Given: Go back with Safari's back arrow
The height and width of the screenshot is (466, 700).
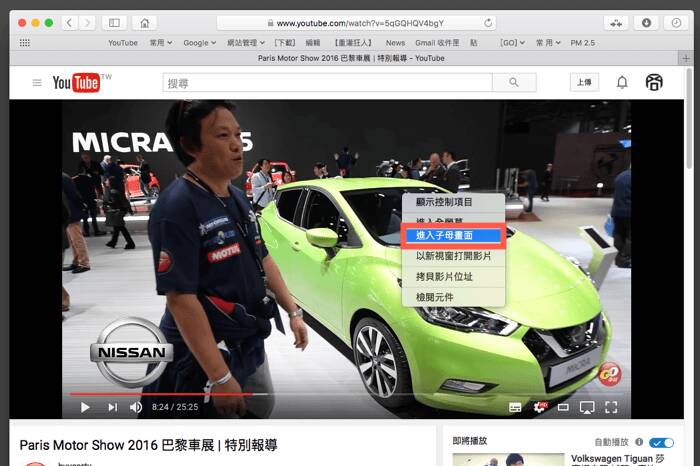Looking at the screenshot, I should coord(69,23).
